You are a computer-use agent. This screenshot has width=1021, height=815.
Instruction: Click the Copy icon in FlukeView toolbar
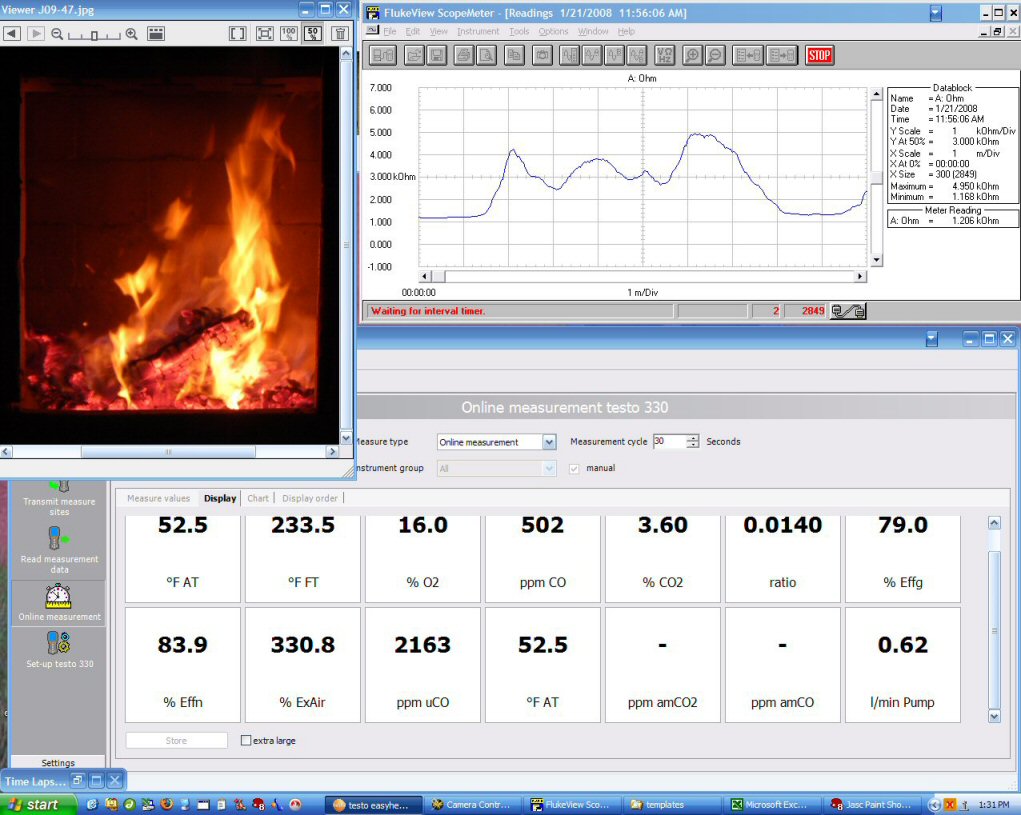coord(514,56)
